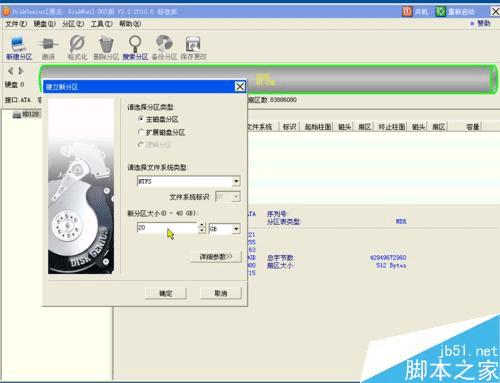Select 主磁盘分区 (primary partition) radio button
Screen dimensions: 500x383
[x=141, y=119]
